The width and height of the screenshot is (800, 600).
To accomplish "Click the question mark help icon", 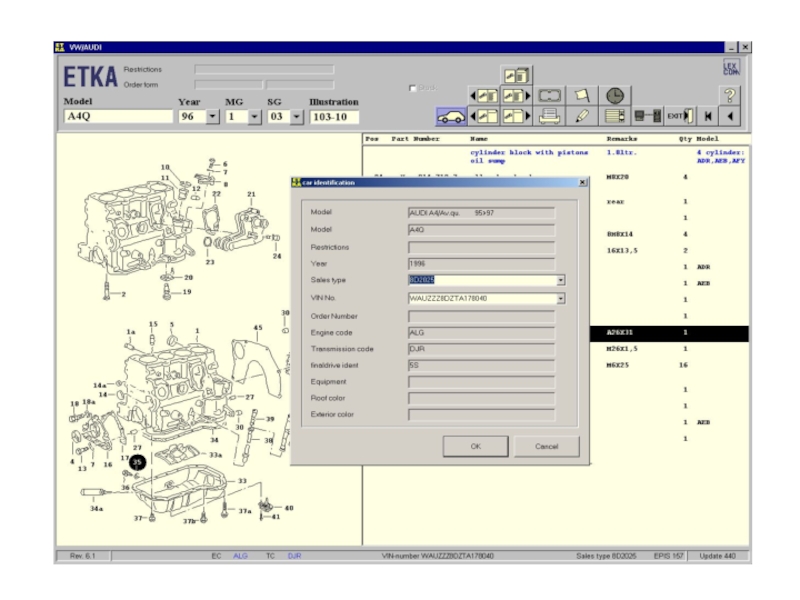I will (x=730, y=95).
